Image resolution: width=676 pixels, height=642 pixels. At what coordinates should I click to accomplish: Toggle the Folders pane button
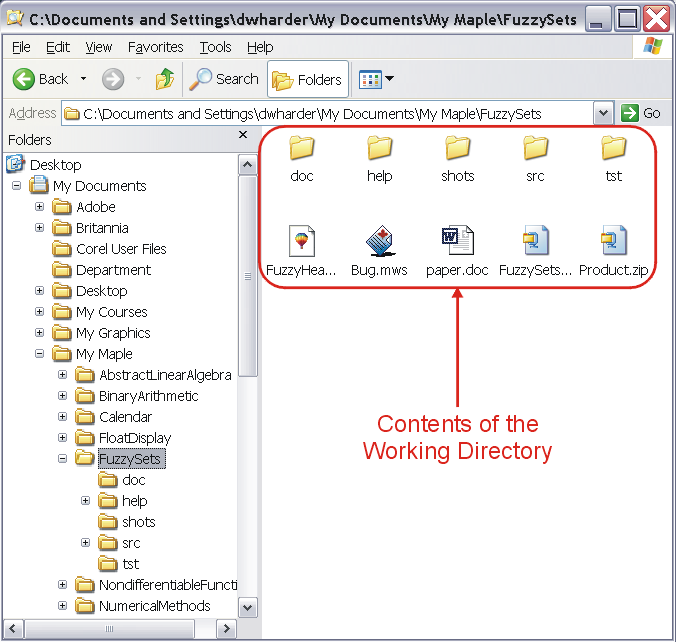[x=308, y=79]
